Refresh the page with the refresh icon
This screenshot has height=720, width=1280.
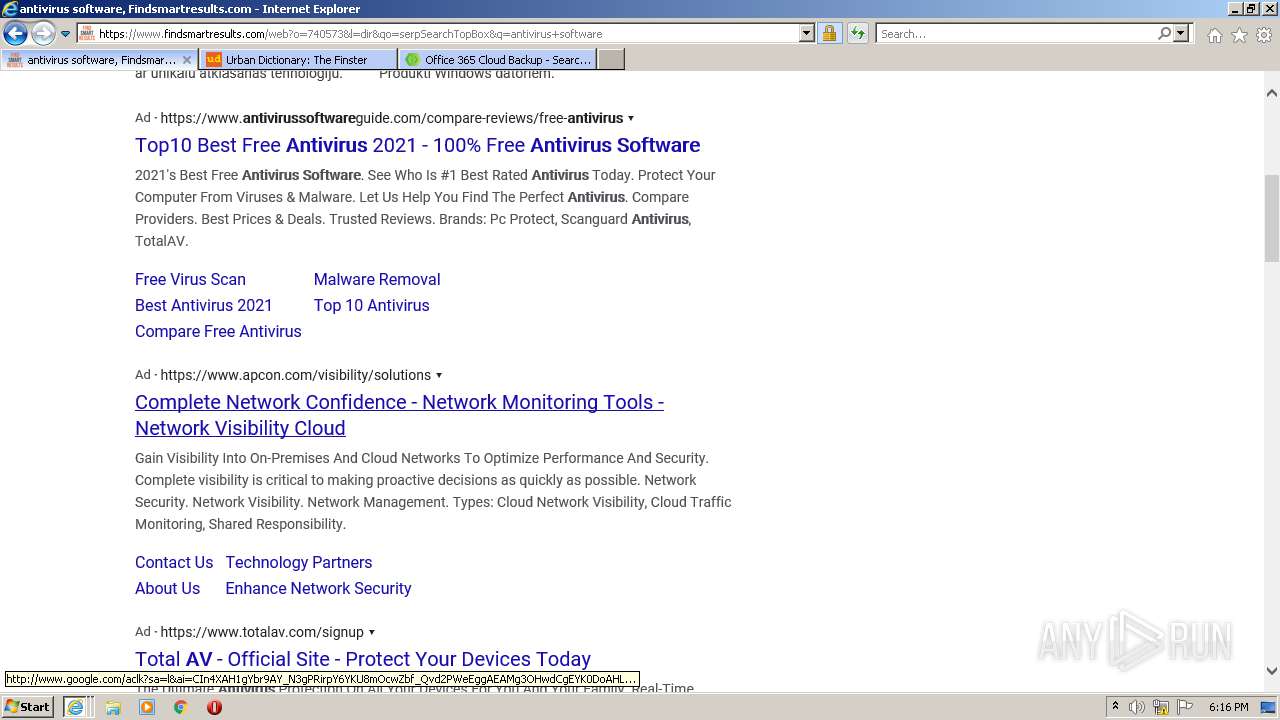click(x=858, y=33)
